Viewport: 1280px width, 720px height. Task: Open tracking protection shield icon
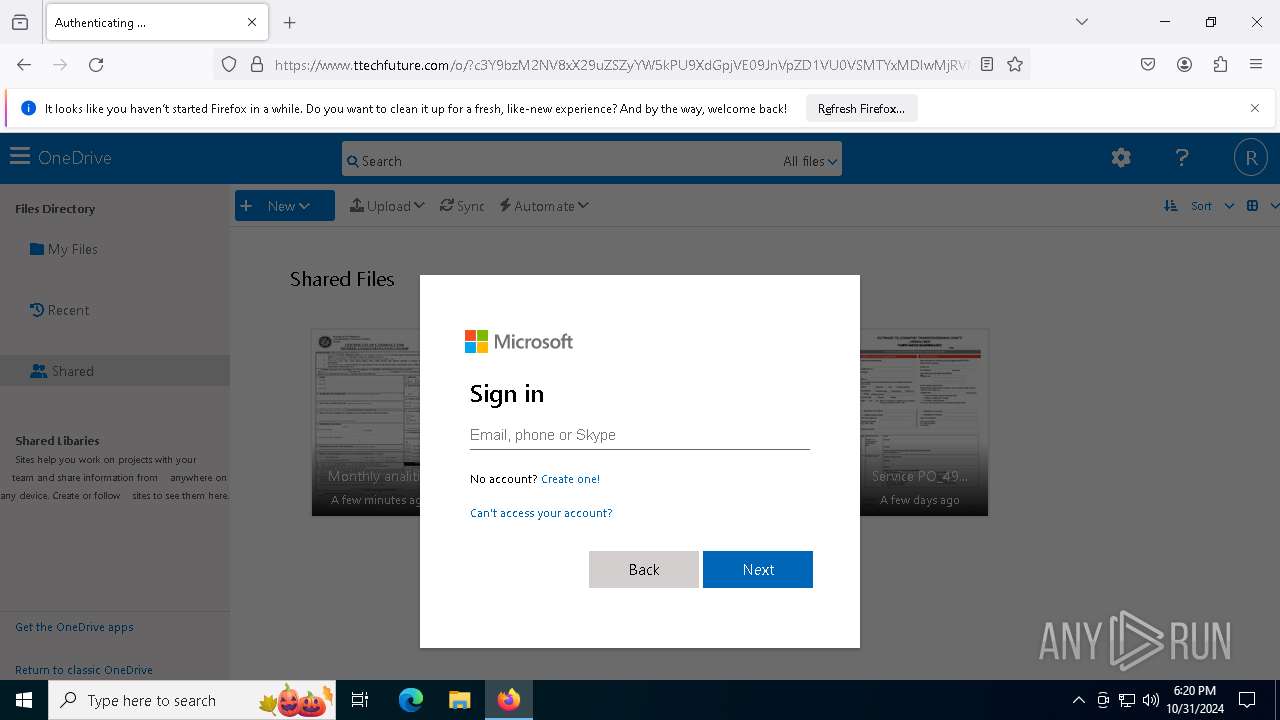point(229,64)
